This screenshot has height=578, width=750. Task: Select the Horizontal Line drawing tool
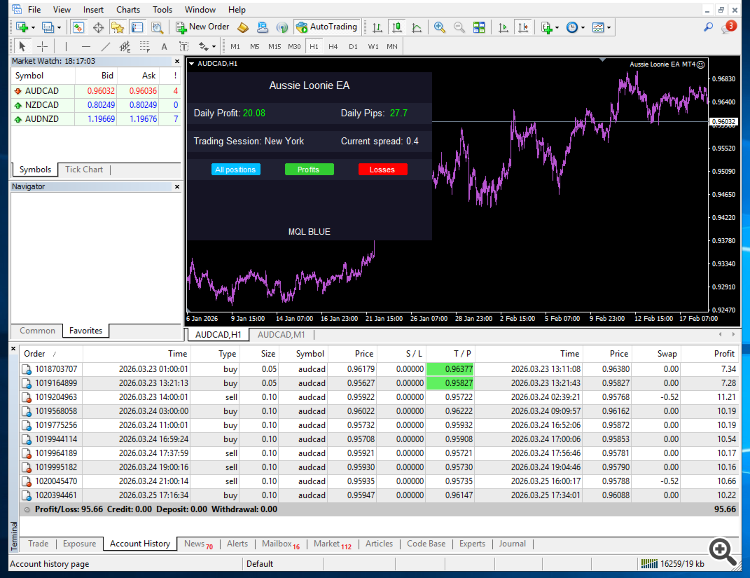(86, 46)
